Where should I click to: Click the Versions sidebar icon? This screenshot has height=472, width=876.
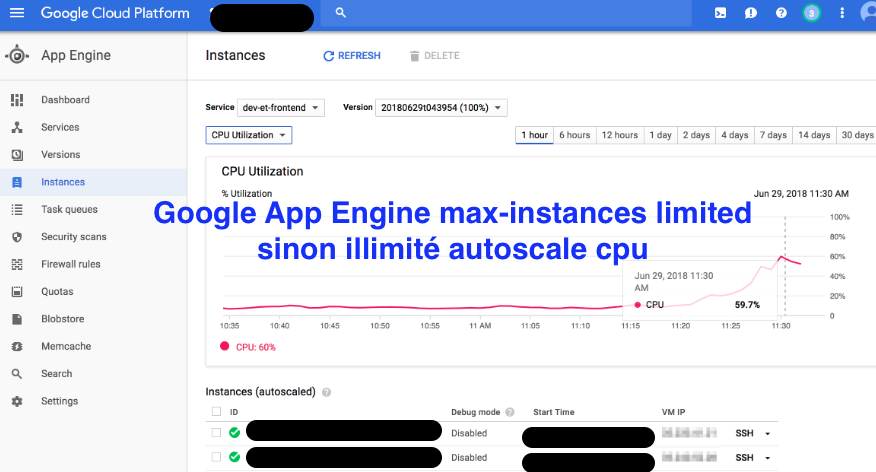[17, 154]
